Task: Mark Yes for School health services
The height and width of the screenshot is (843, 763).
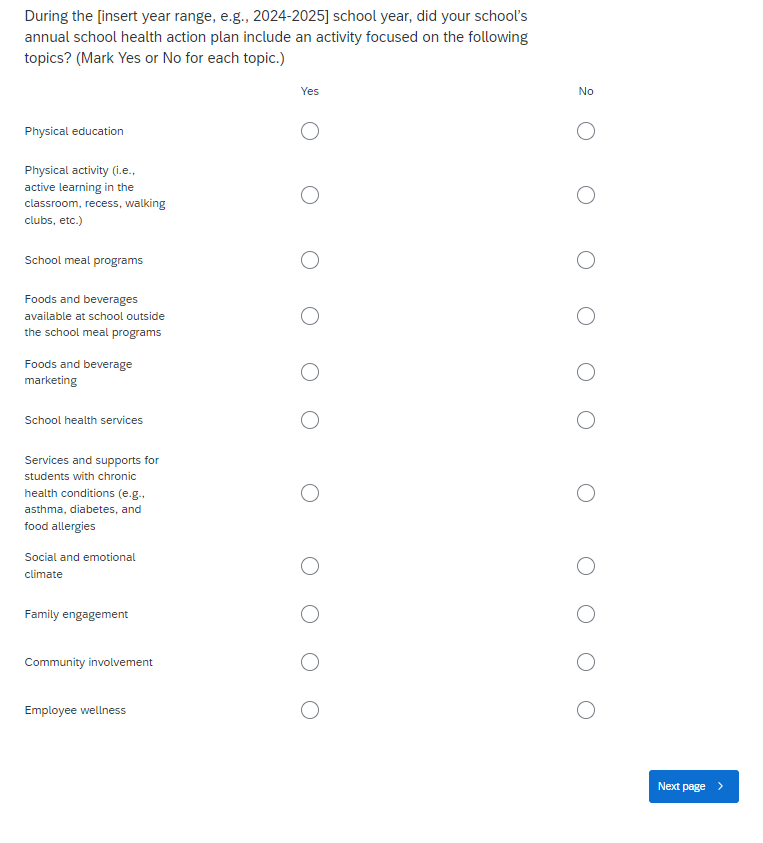Action: [310, 420]
